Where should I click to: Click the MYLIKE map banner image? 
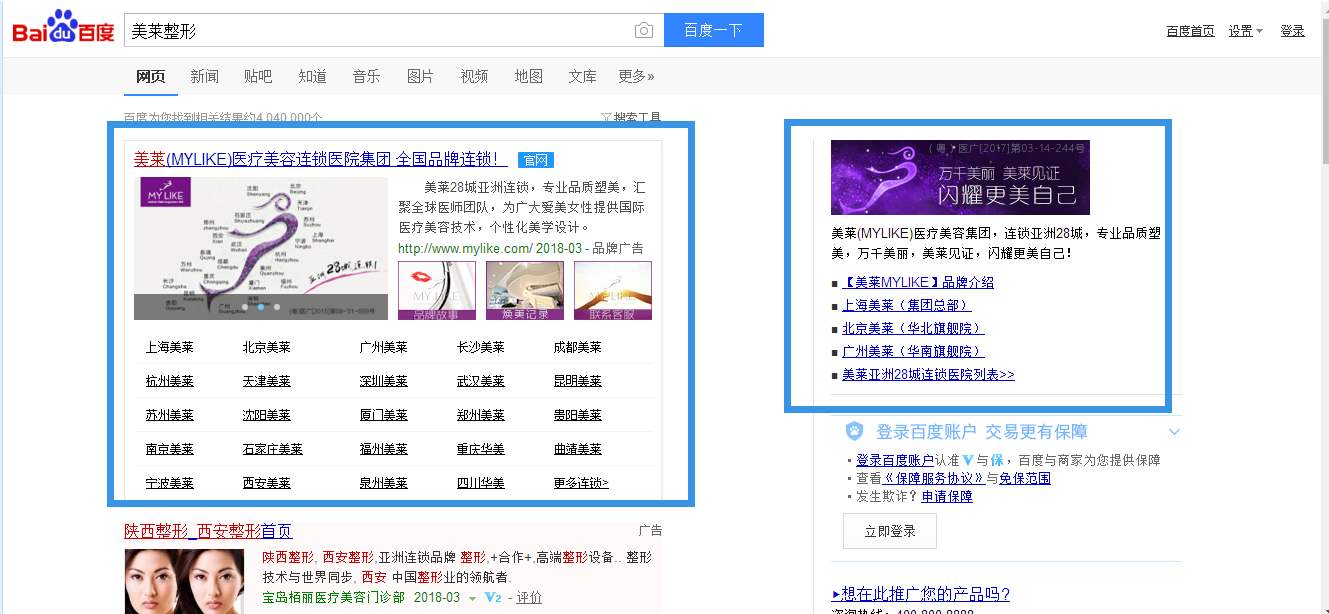261,249
